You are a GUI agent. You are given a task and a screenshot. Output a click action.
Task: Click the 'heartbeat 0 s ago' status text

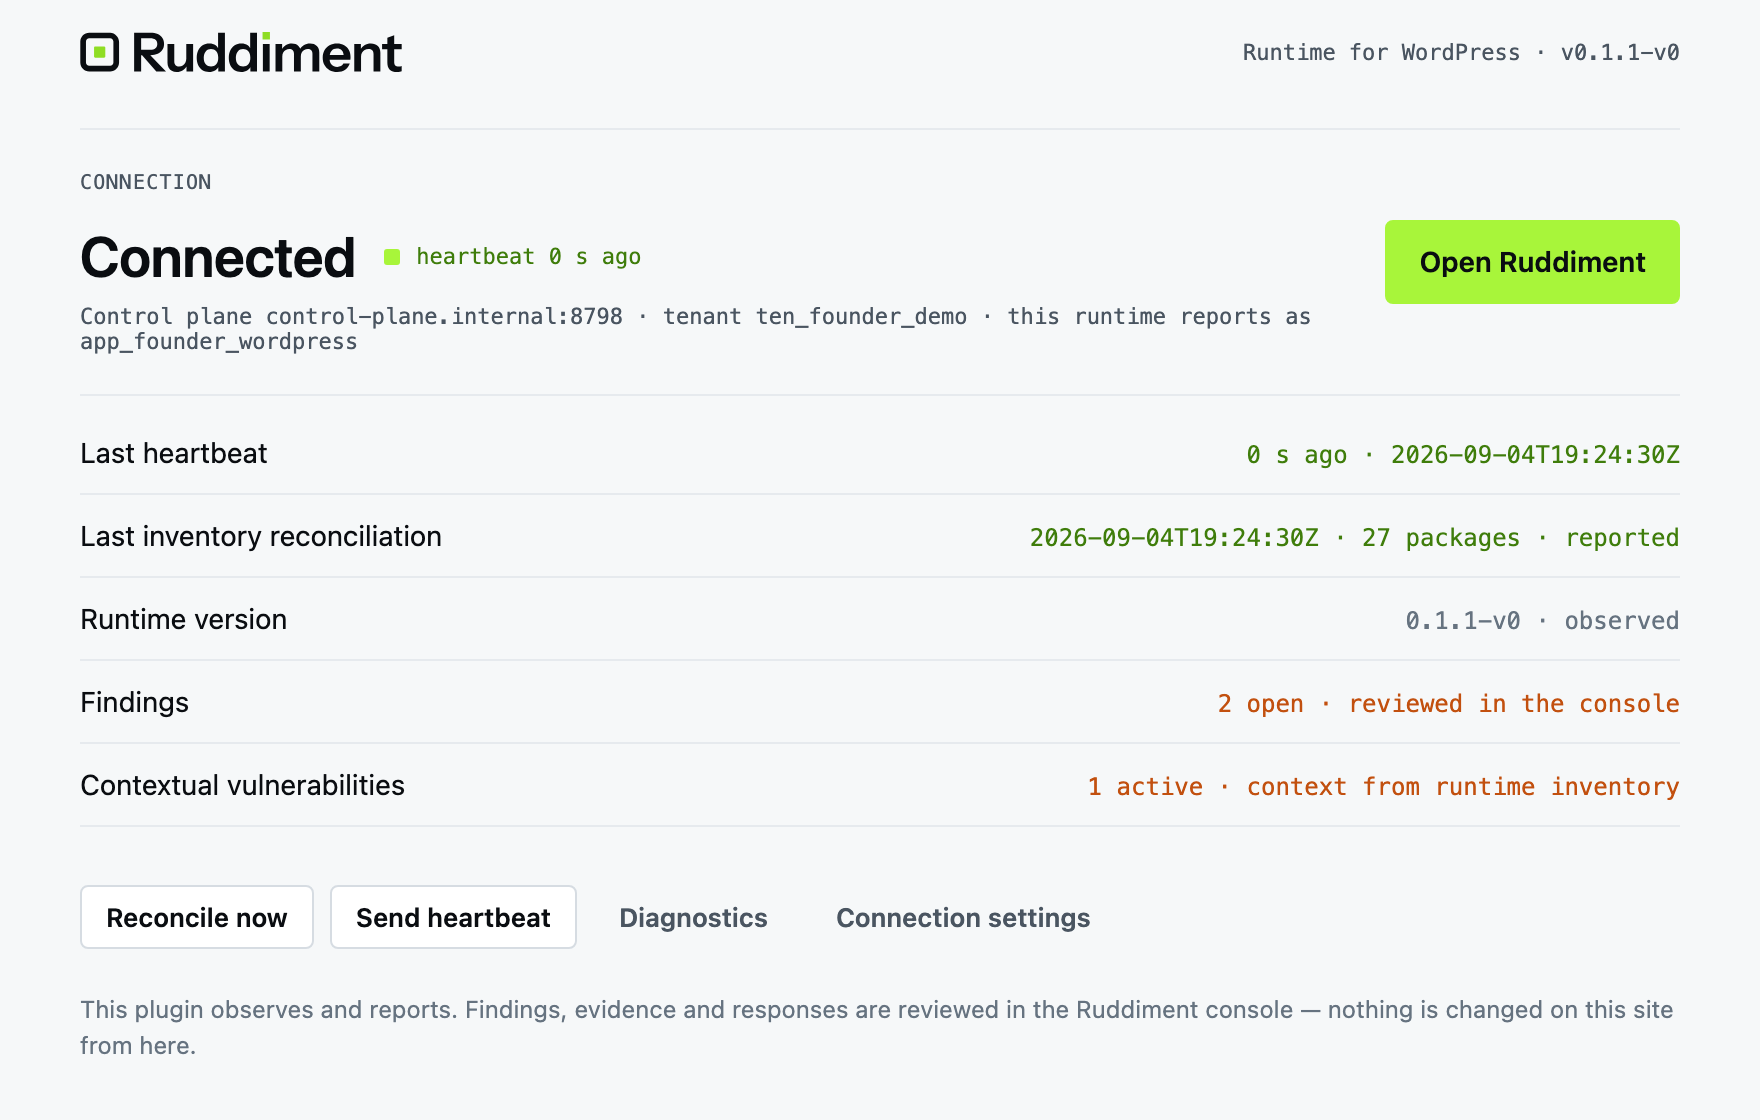(x=528, y=257)
